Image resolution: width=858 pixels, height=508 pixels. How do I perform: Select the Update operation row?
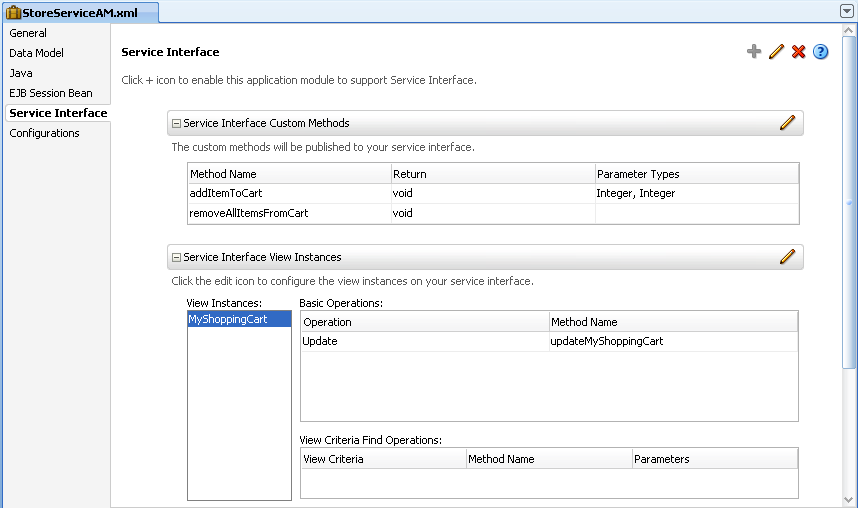[x=320, y=341]
